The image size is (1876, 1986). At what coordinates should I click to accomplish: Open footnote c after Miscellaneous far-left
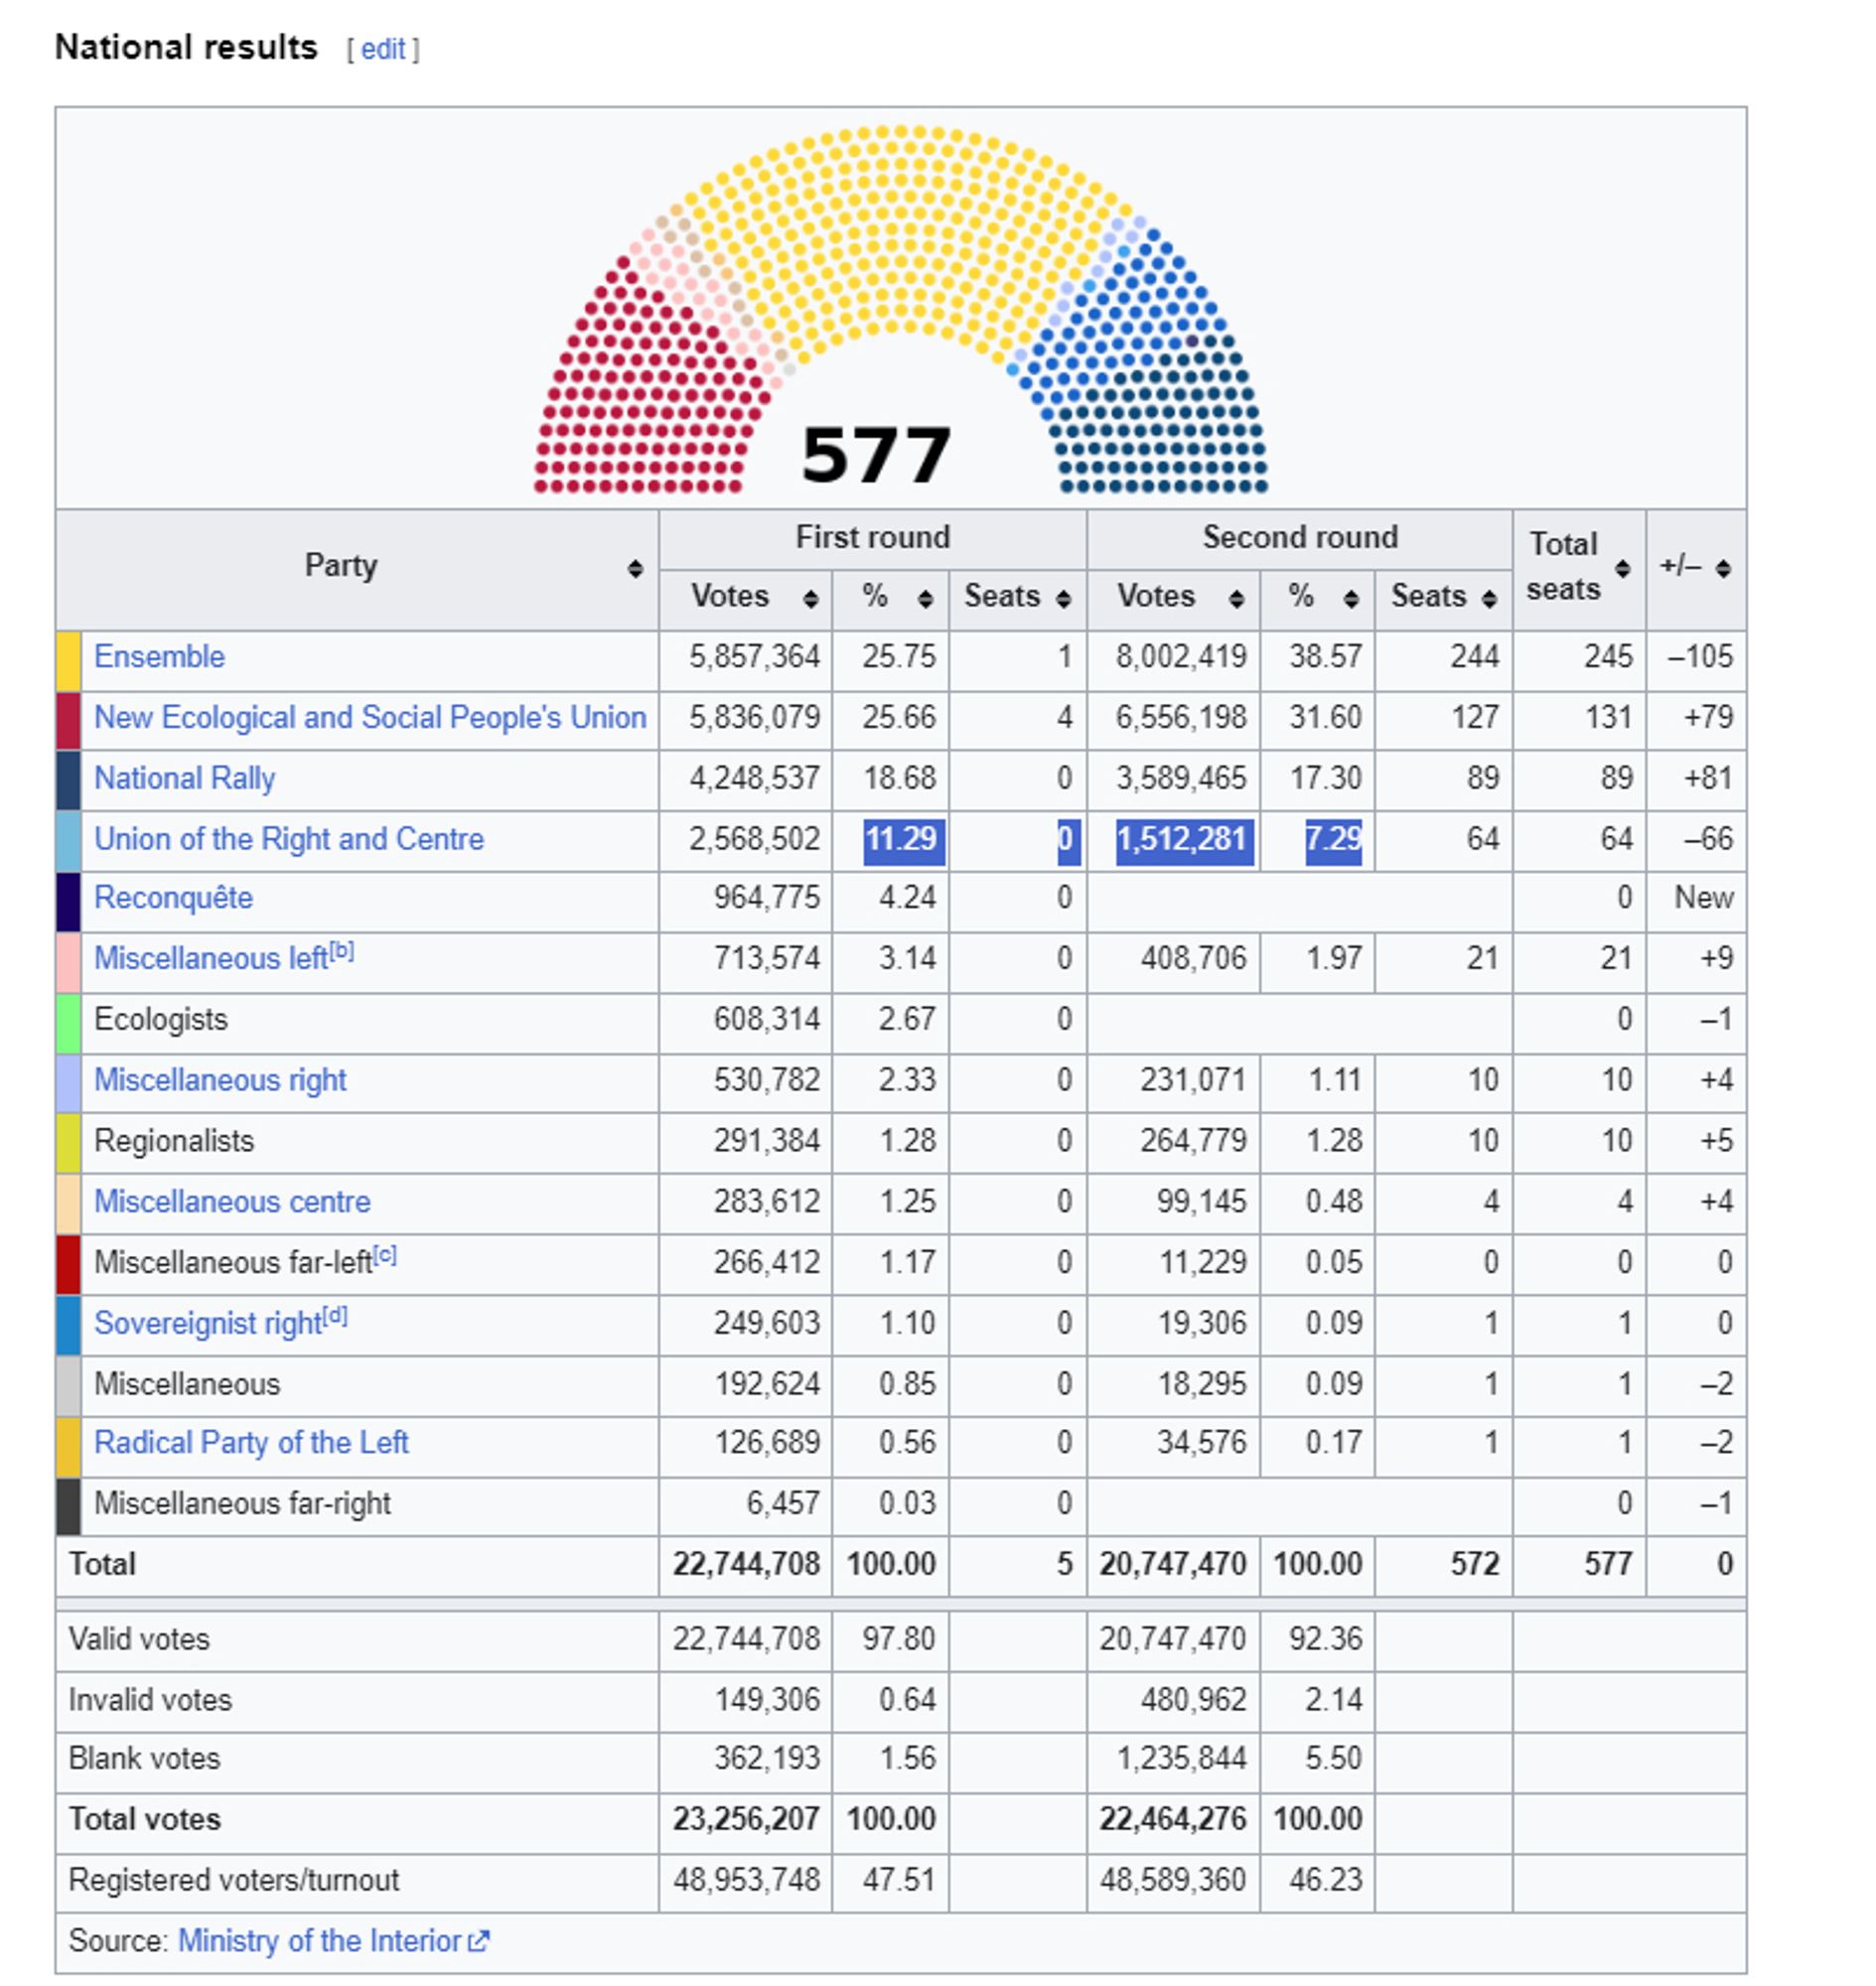(385, 1255)
